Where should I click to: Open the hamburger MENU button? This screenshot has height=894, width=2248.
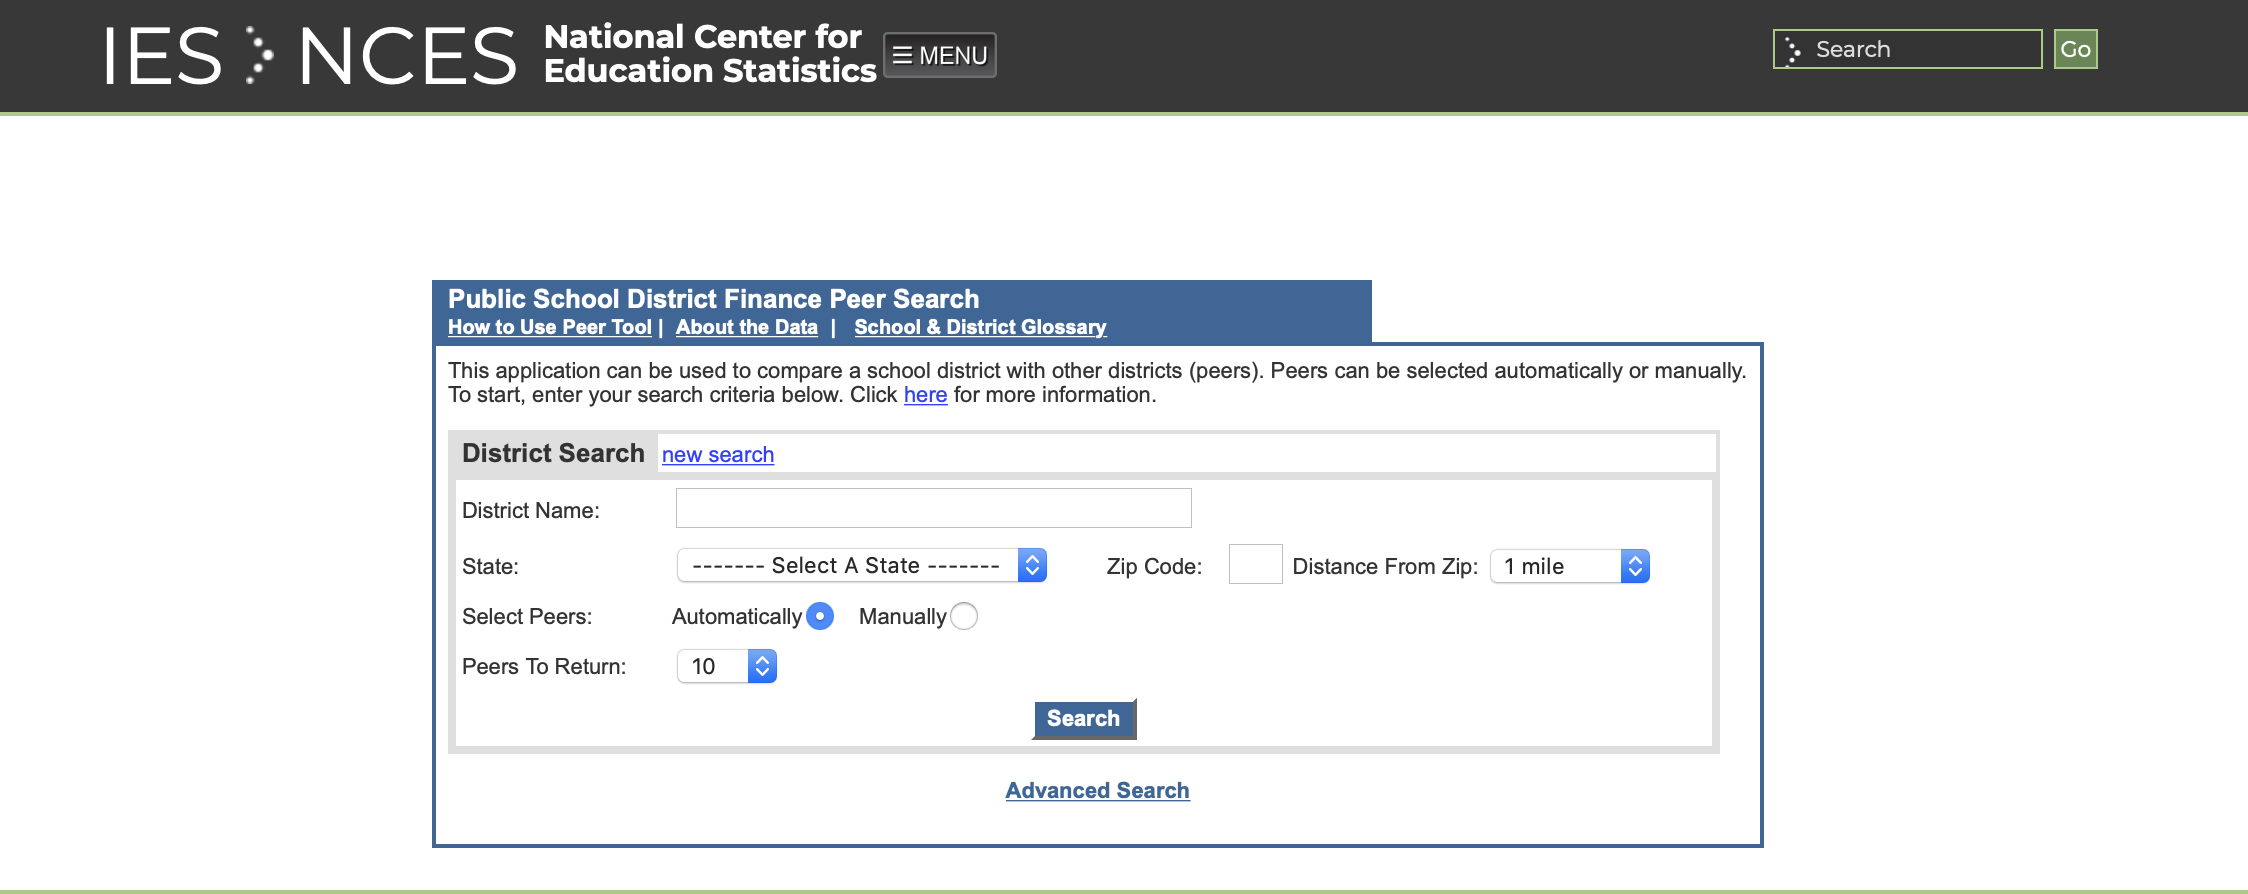pos(939,55)
